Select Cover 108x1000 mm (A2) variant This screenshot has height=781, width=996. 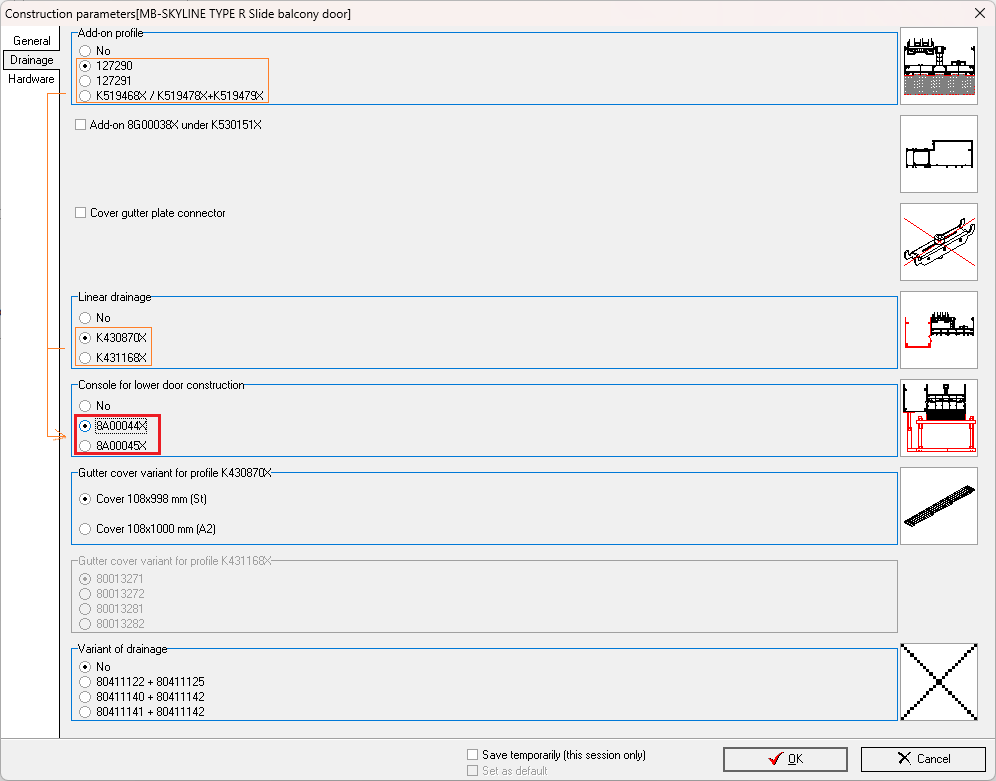click(85, 529)
